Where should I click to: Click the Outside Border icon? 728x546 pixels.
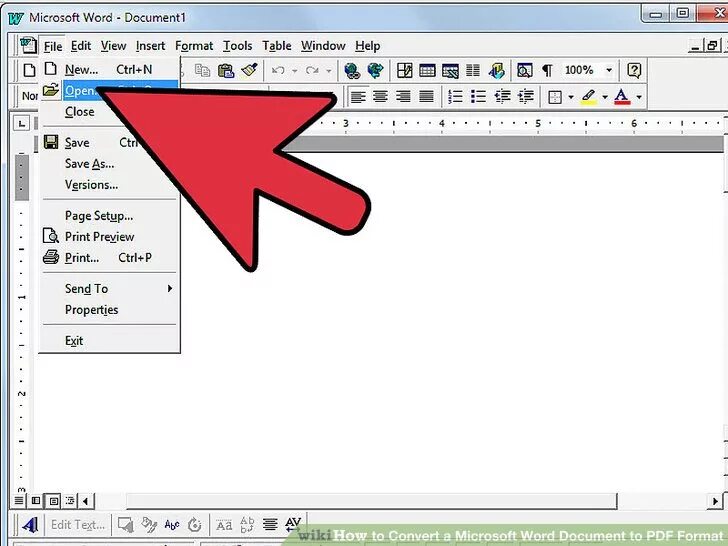[555, 97]
